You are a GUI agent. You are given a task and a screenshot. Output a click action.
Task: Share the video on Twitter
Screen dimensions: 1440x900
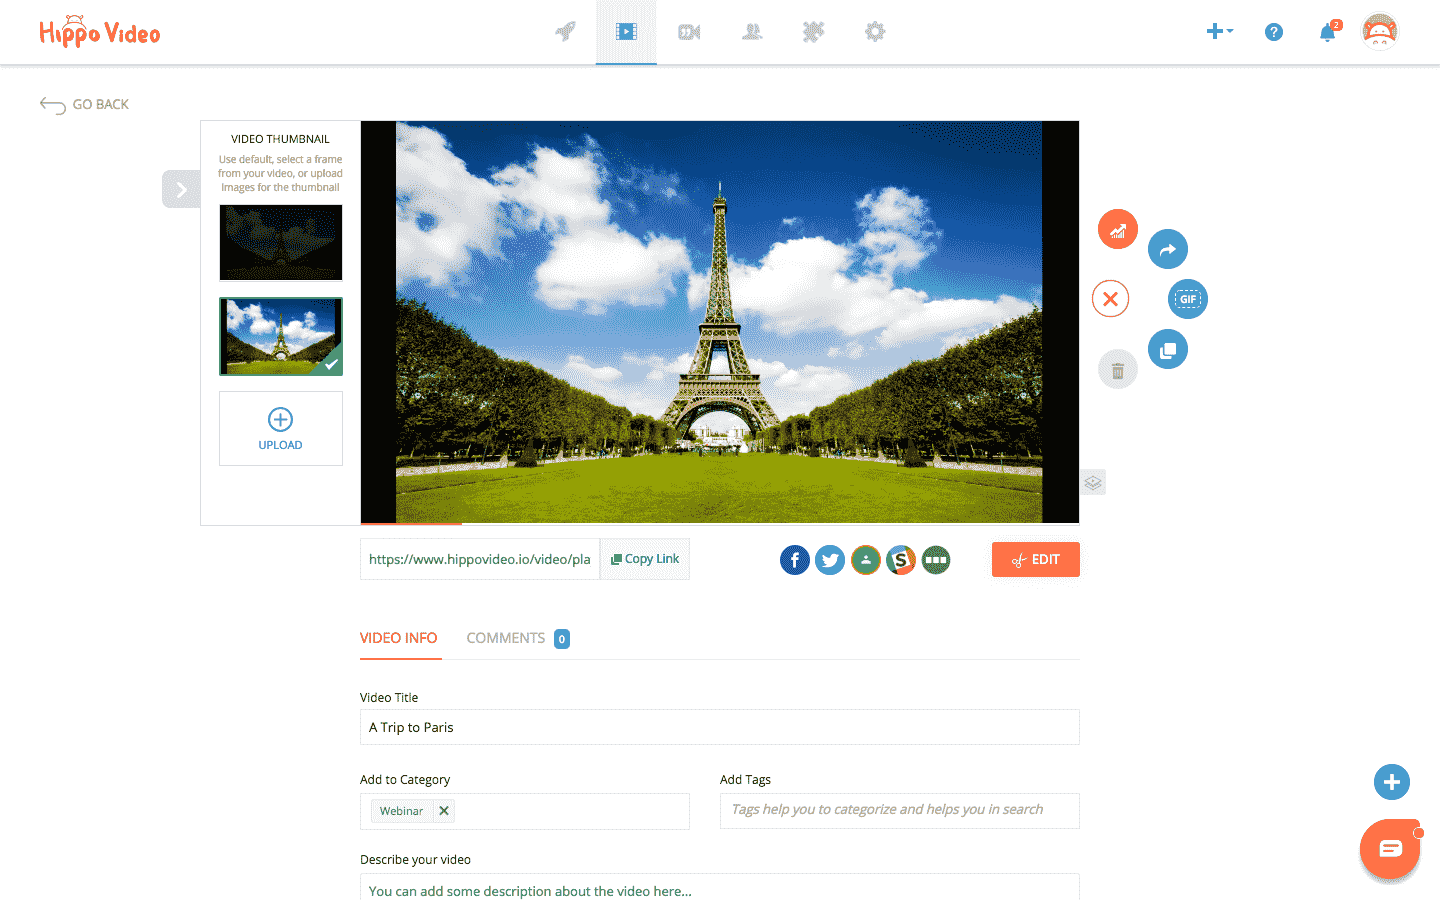829,560
